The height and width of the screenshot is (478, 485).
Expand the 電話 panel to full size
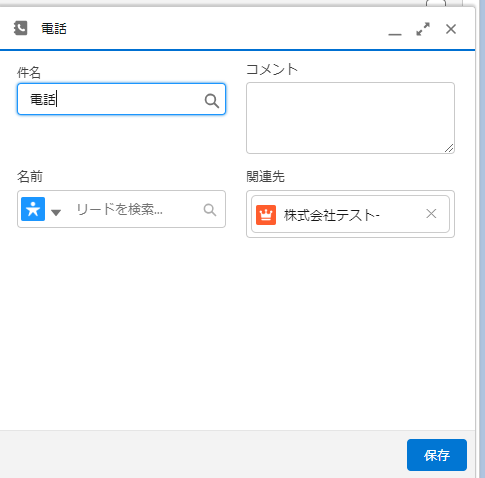click(x=423, y=29)
